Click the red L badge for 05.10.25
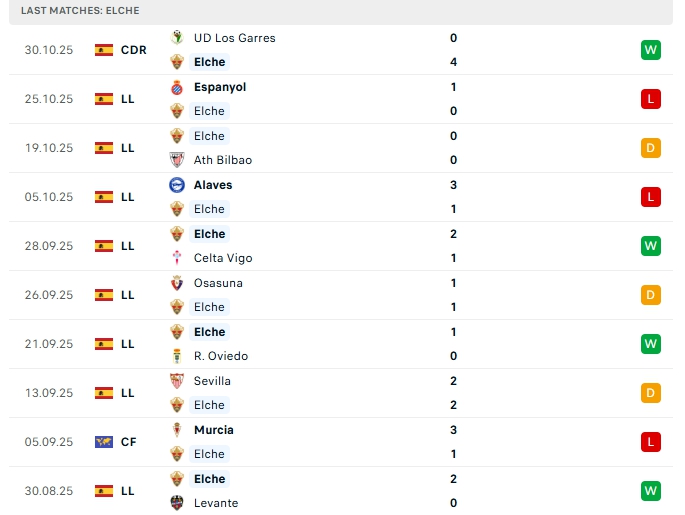Screen dimensions: 685x515 pos(651,197)
